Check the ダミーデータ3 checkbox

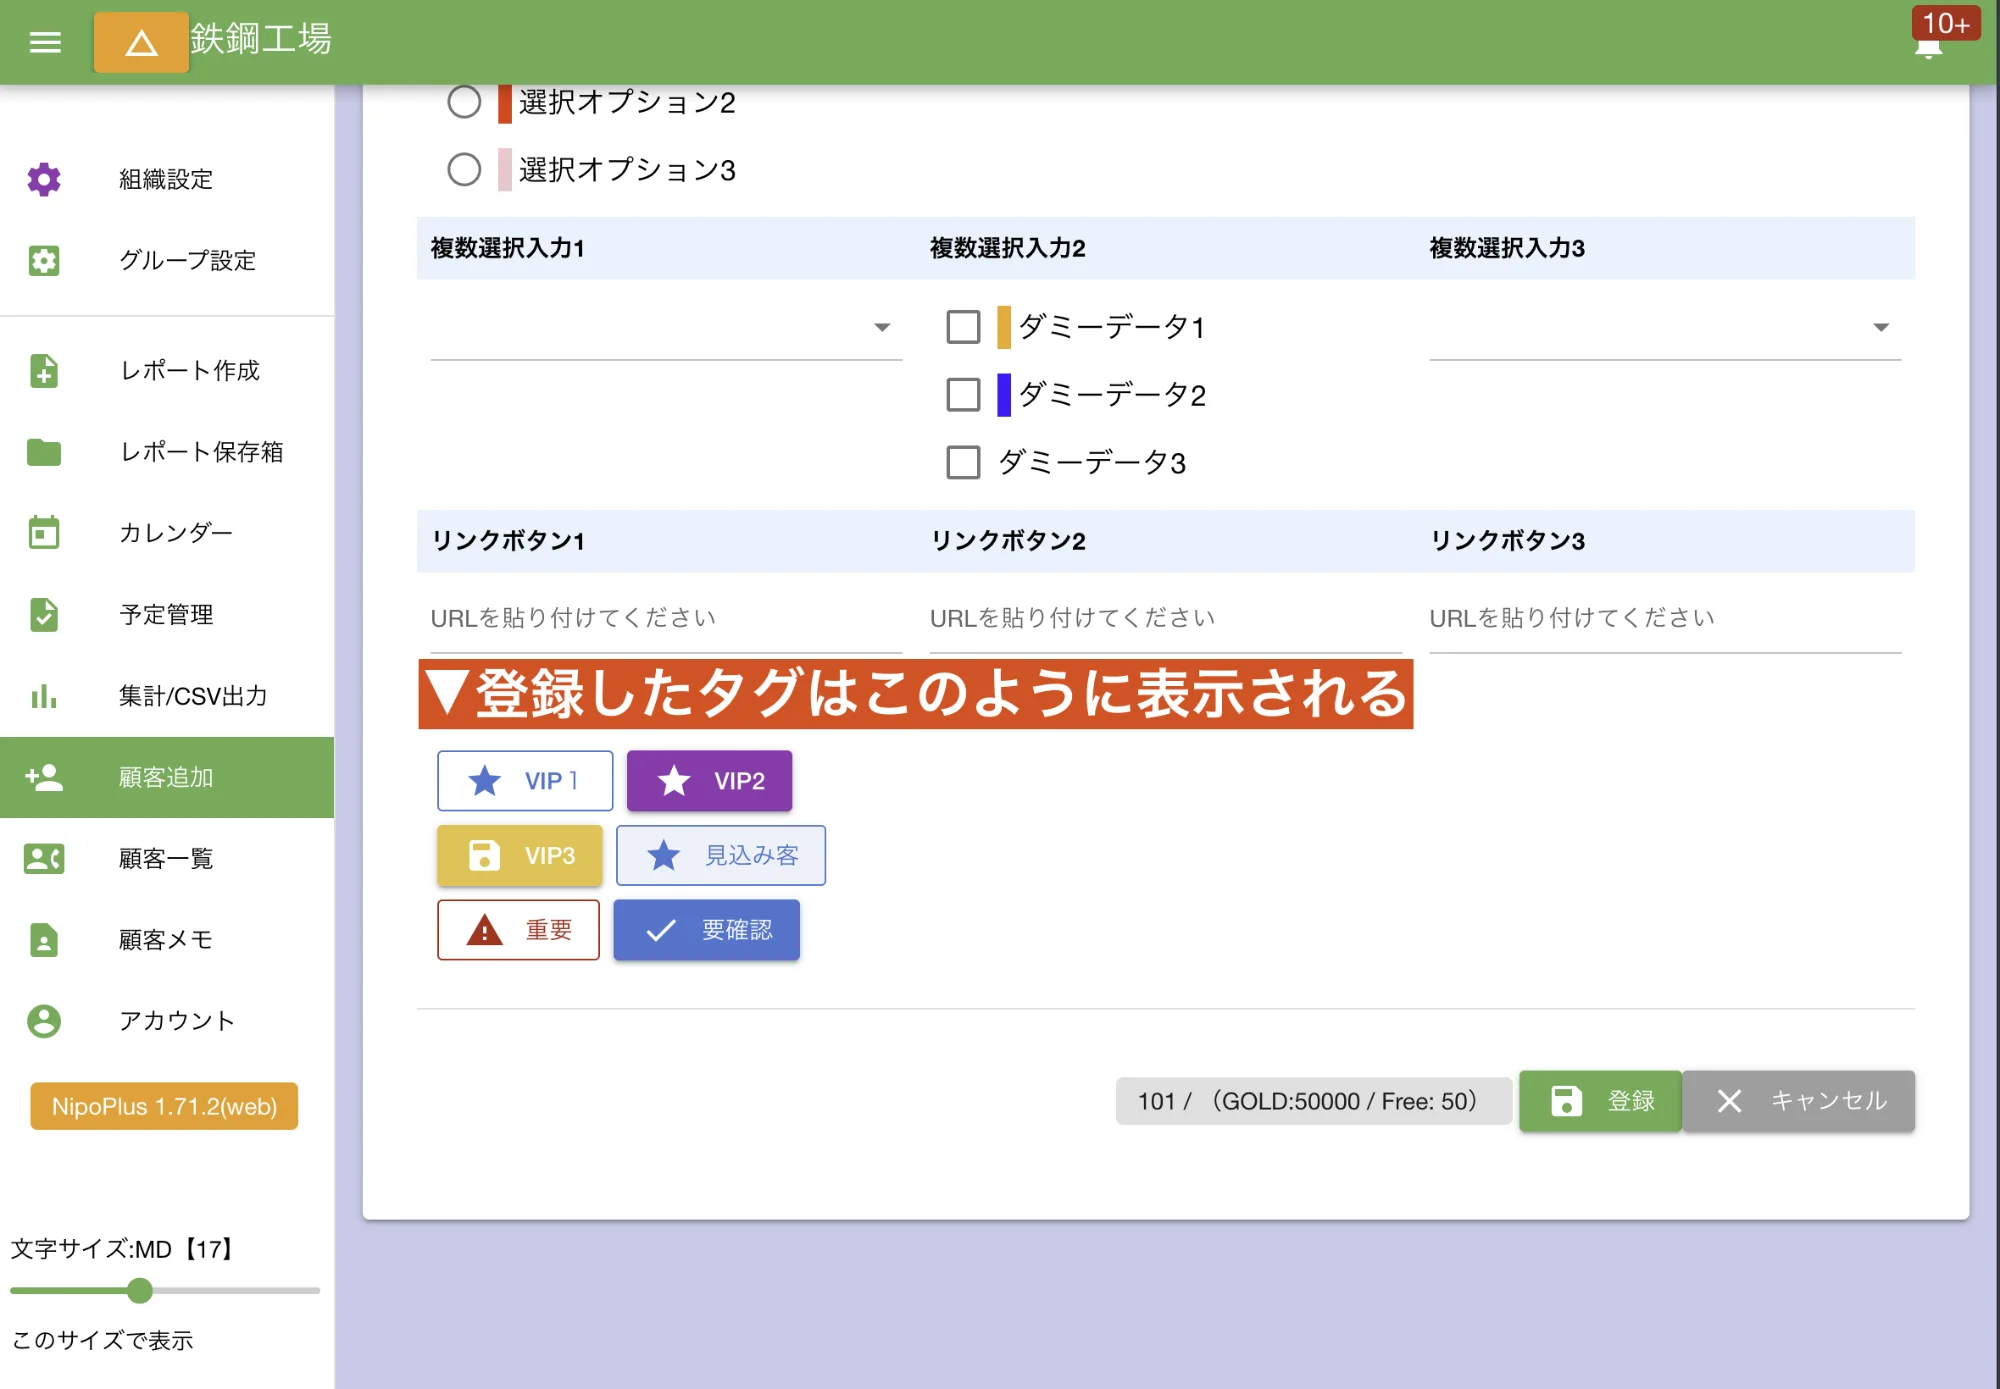coord(963,462)
